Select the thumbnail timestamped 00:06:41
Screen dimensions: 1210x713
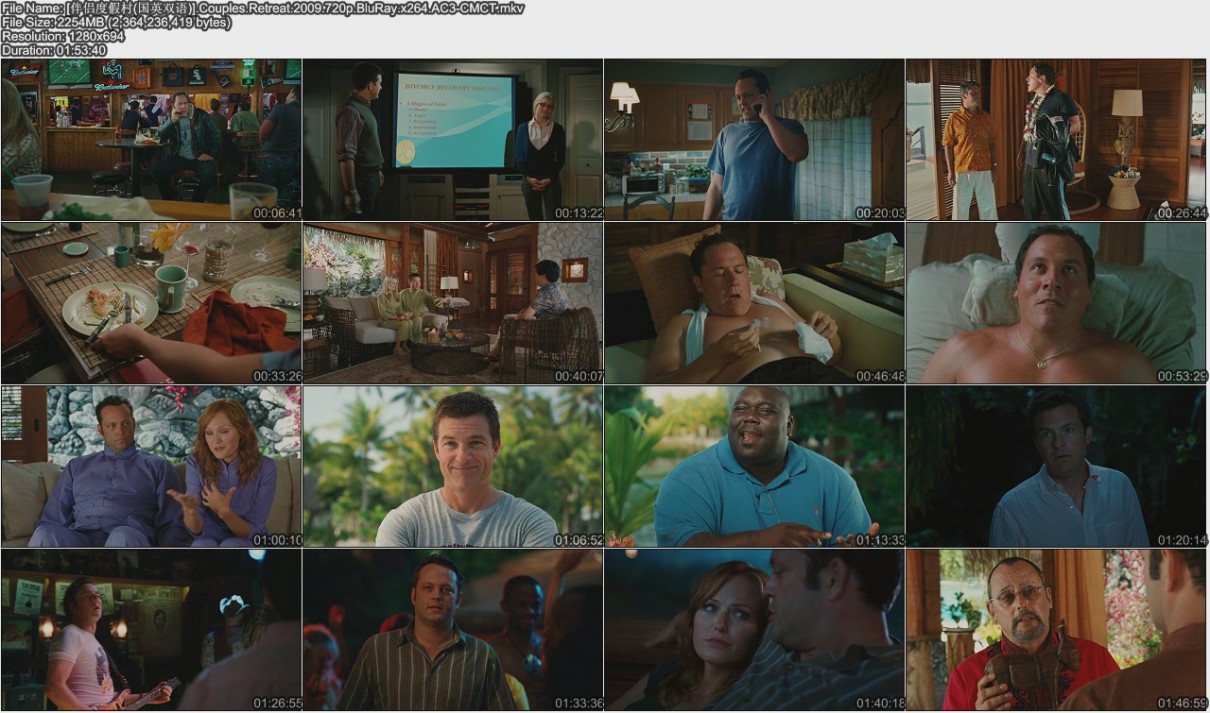click(x=151, y=140)
